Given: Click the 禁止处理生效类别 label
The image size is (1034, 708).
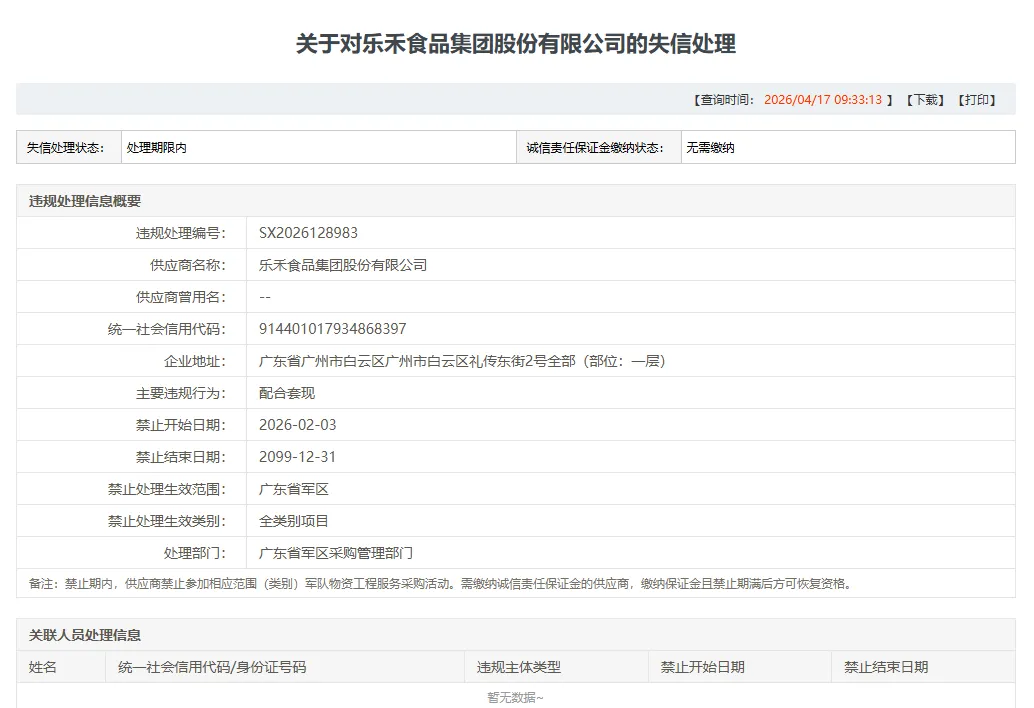Looking at the screenshot, I should pos(167,521).
